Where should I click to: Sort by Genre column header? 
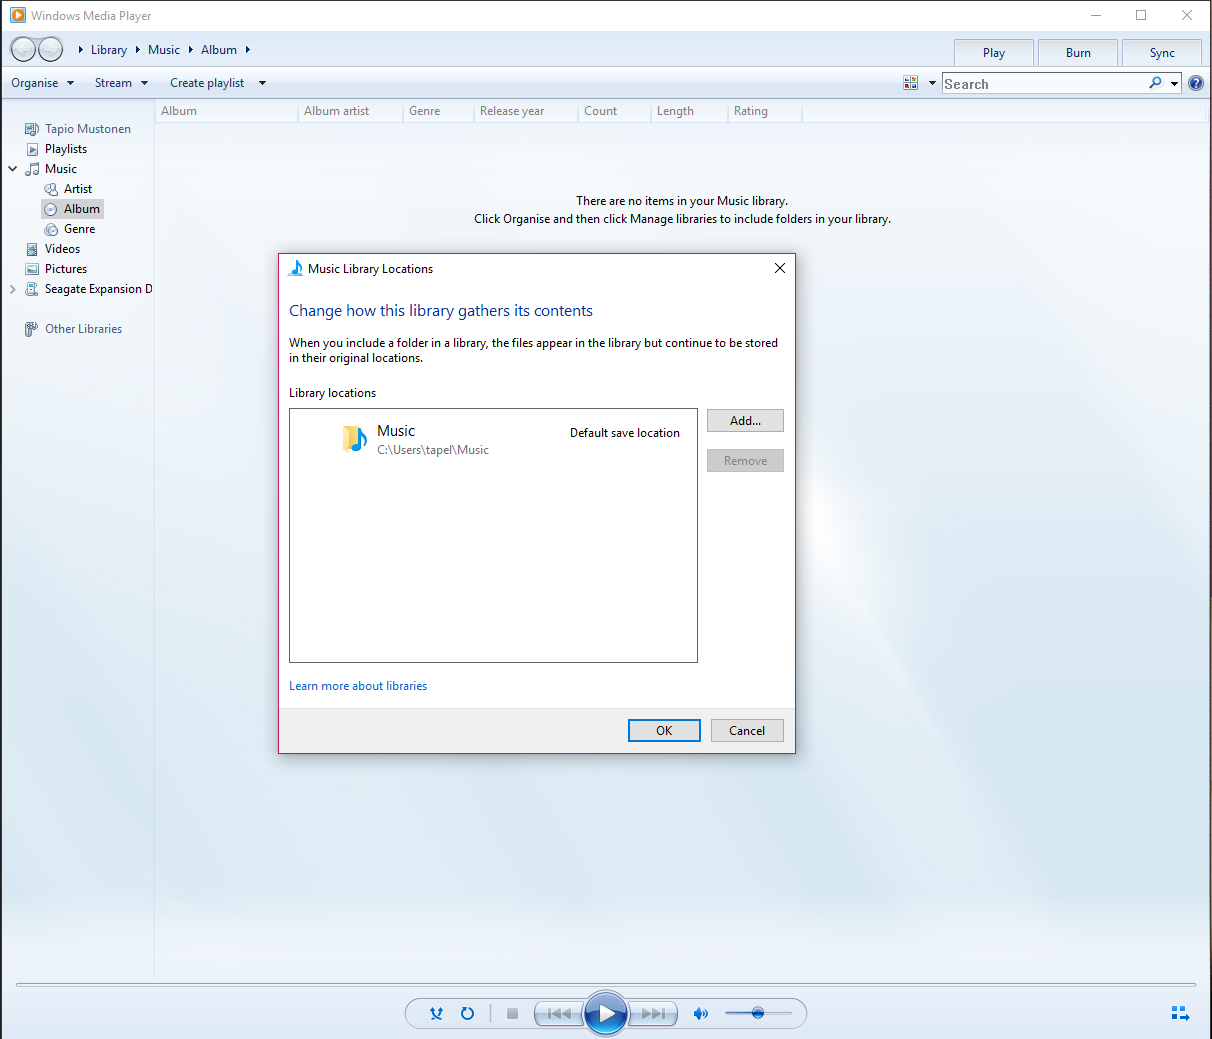pos(438,111)
